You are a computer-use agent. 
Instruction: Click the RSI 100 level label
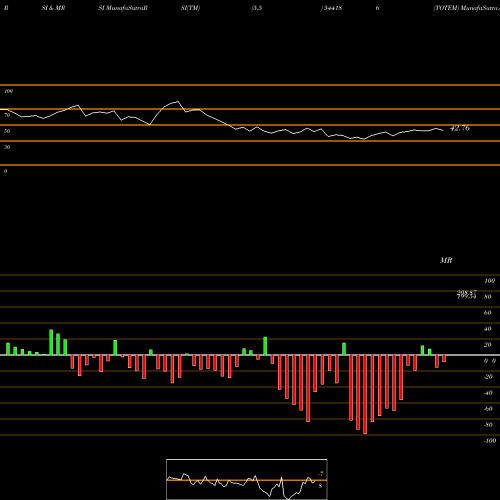(x=8, y=91)
